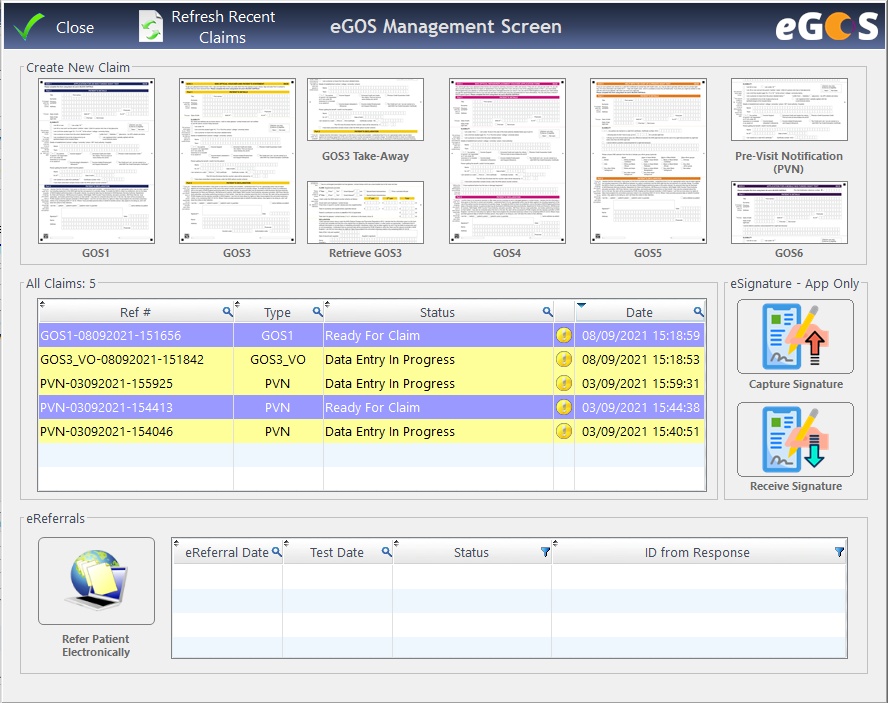Click search icon in Test Date column

[x=386, y=552]
